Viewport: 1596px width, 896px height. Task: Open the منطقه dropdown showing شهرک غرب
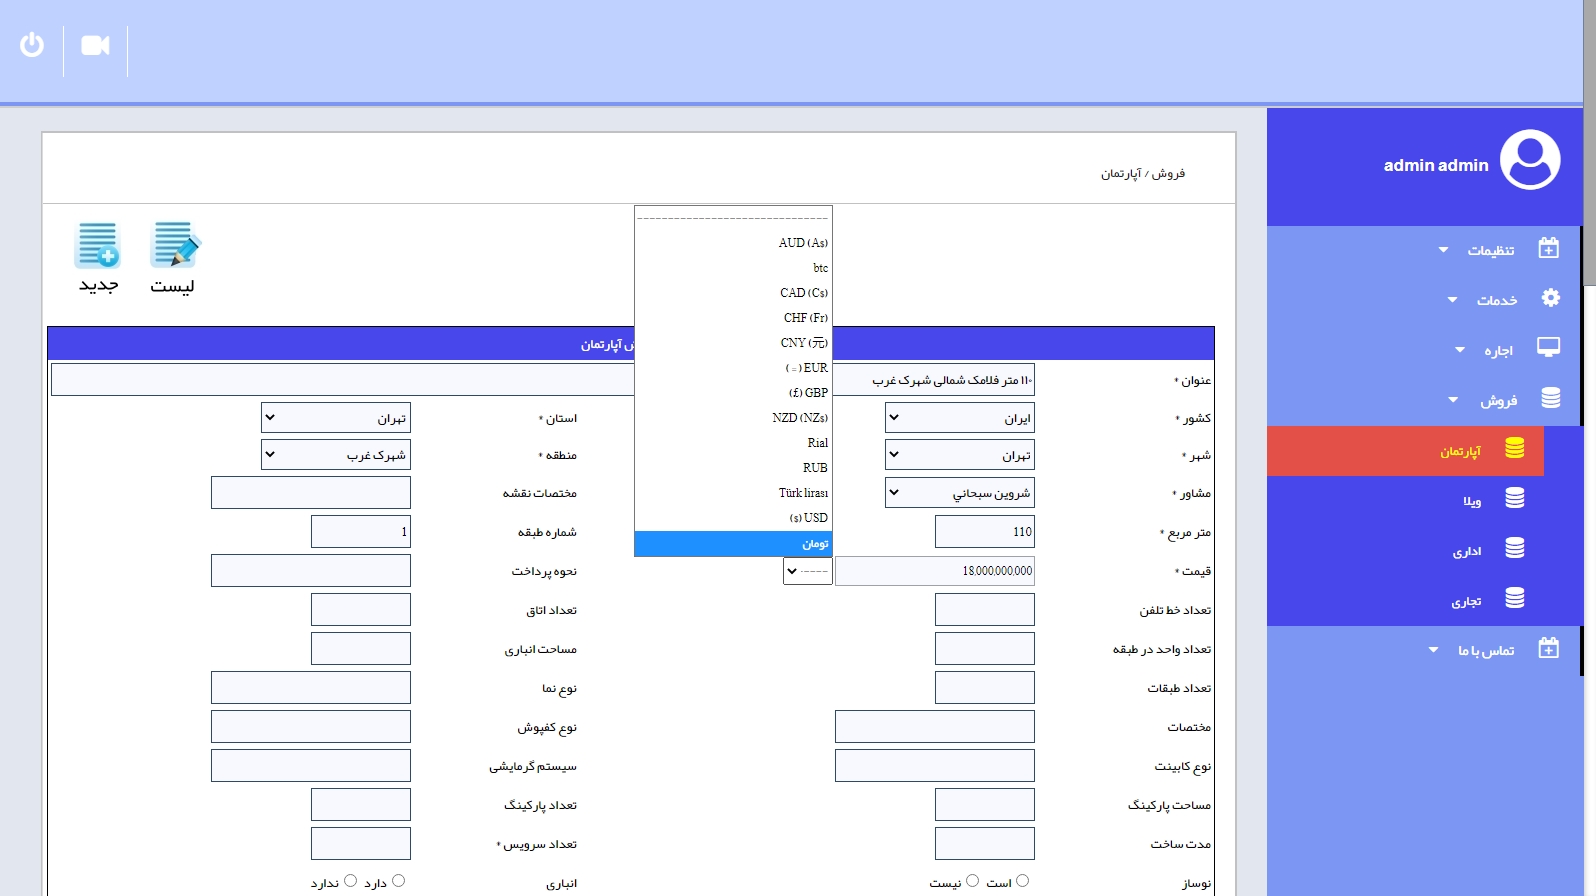pos(336,455)
